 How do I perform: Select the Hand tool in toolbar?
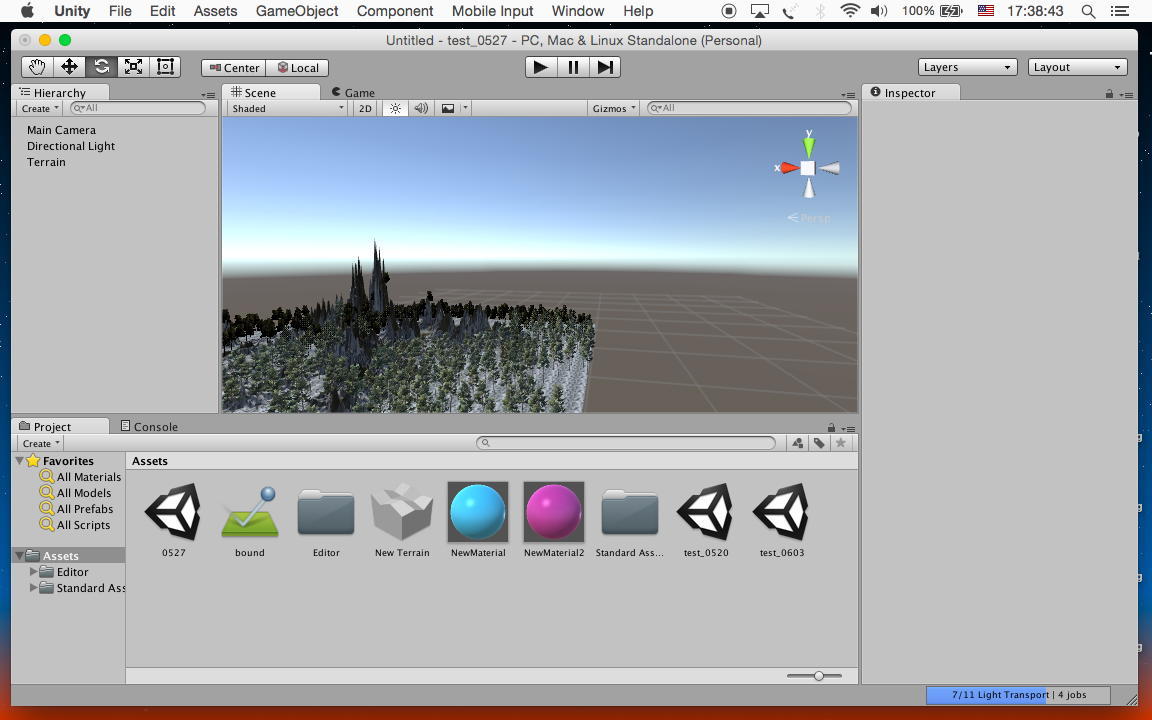(x=37, y=67)
